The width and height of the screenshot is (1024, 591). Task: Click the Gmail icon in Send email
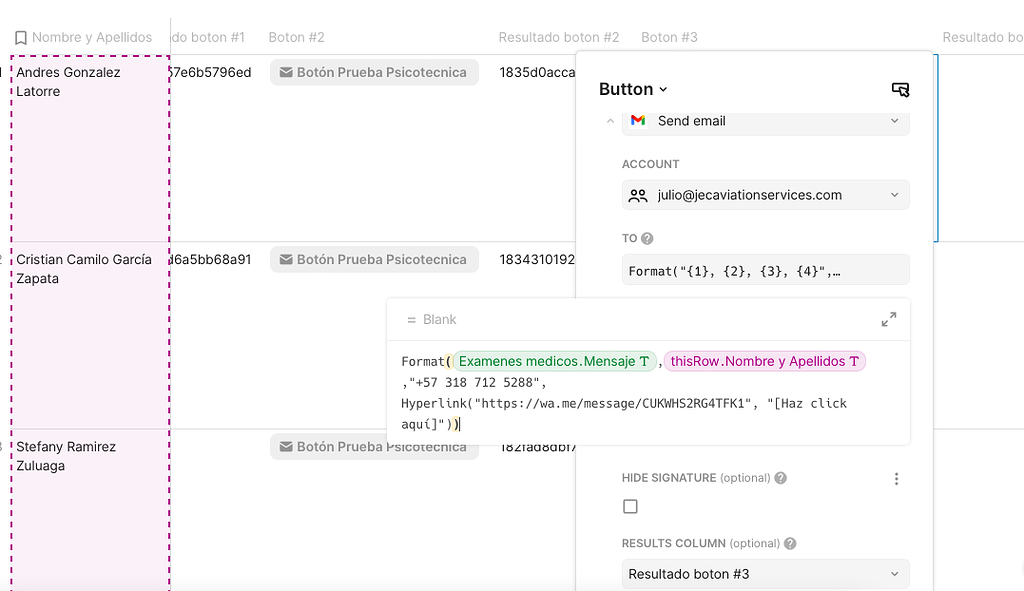point(637,121)
